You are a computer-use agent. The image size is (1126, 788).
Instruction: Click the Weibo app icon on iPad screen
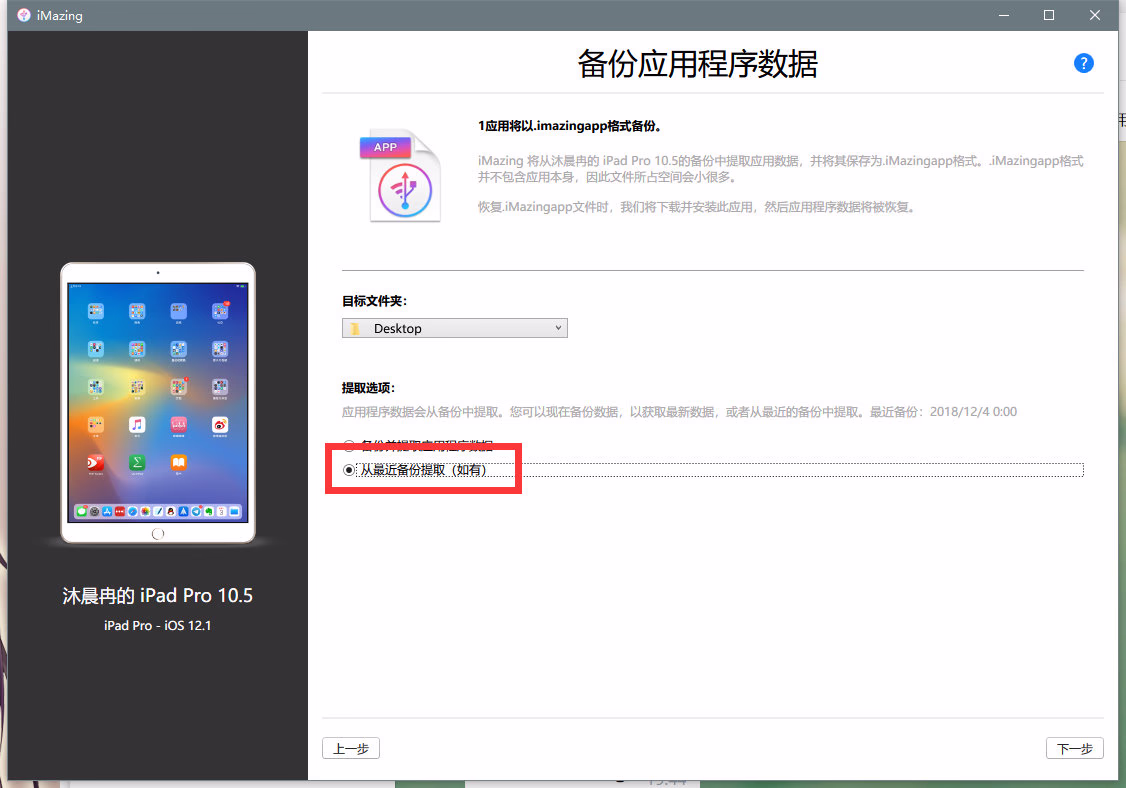(220, 425)
